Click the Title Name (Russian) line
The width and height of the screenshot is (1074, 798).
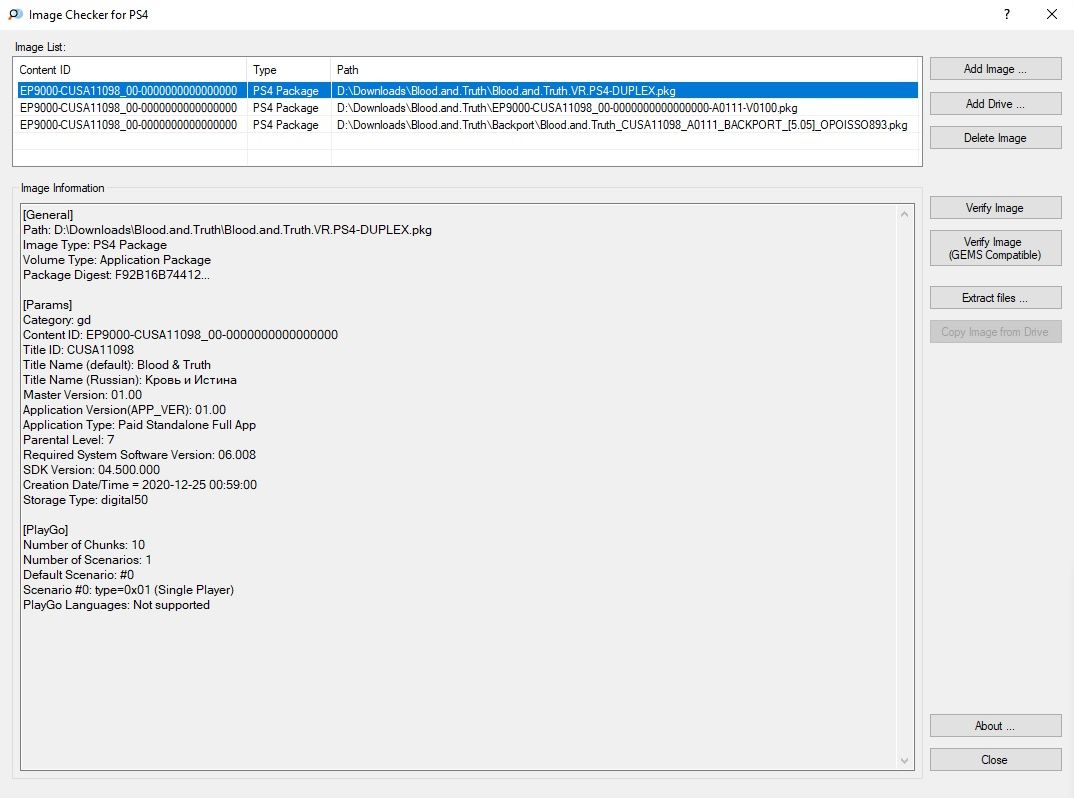[130, 379]
